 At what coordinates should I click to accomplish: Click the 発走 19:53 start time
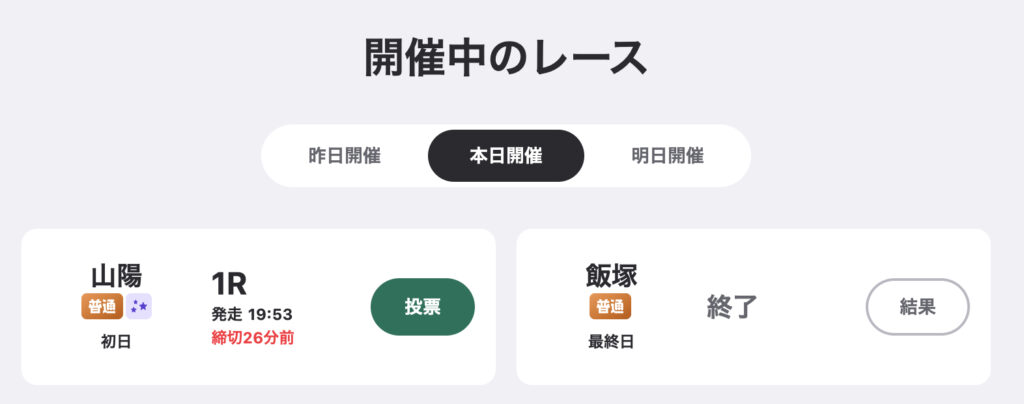(x=251, y=314)
